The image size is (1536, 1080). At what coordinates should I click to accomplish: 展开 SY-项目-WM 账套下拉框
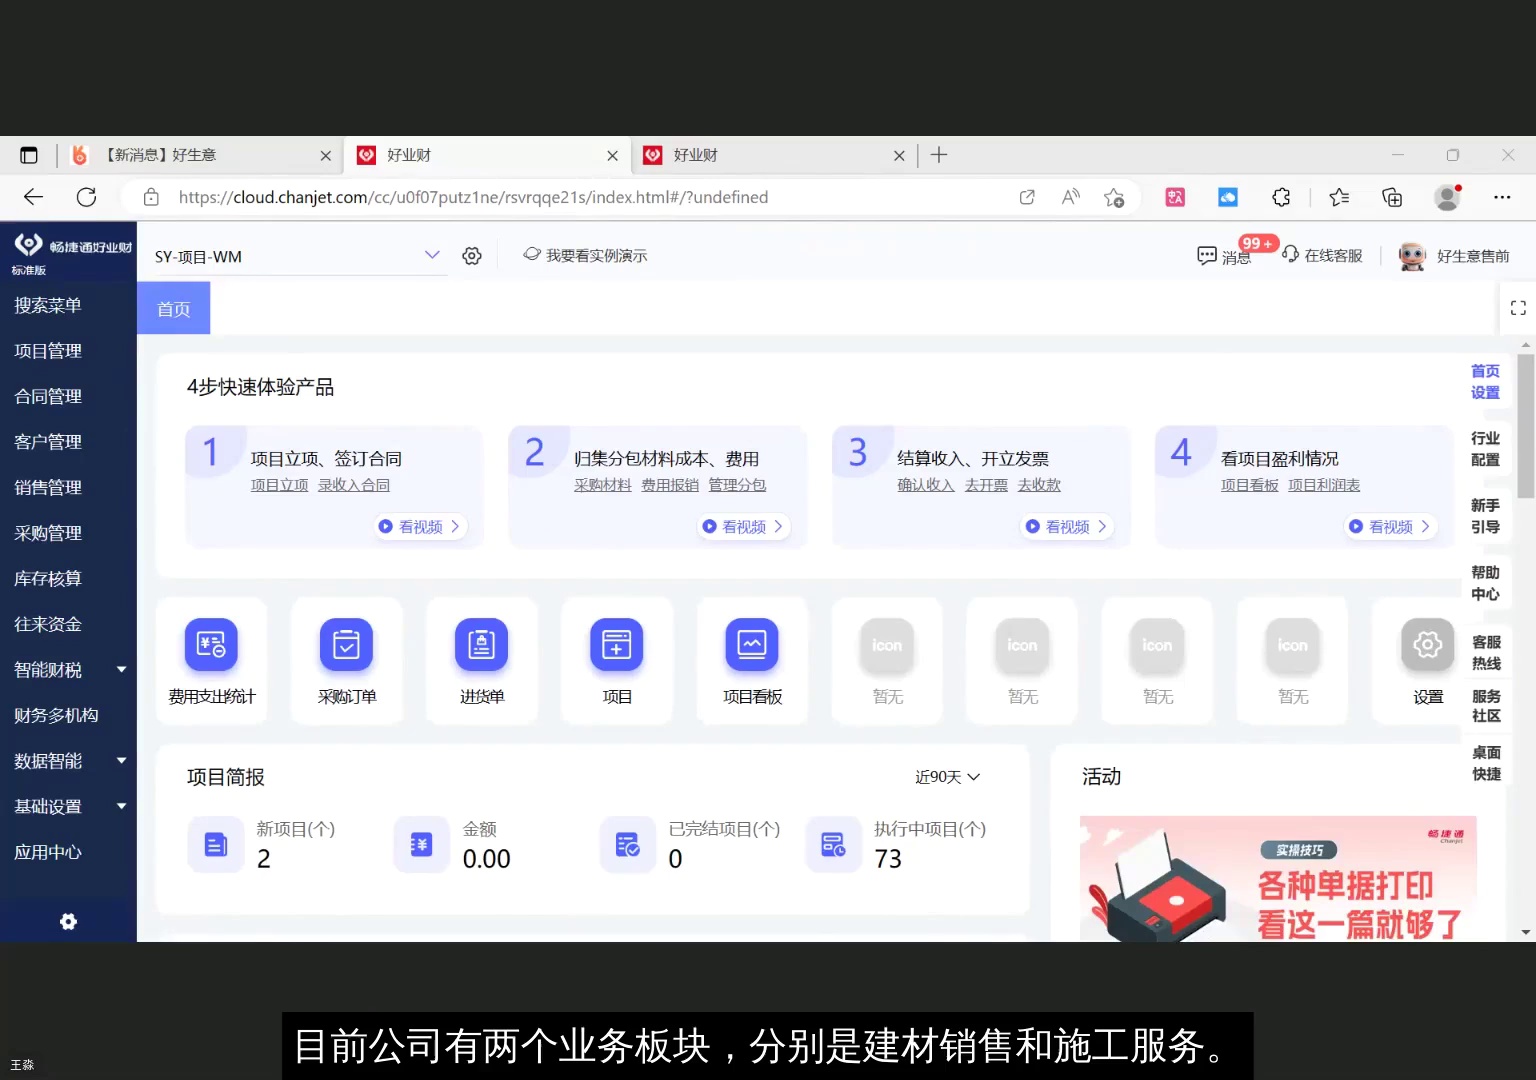[432, 255]
